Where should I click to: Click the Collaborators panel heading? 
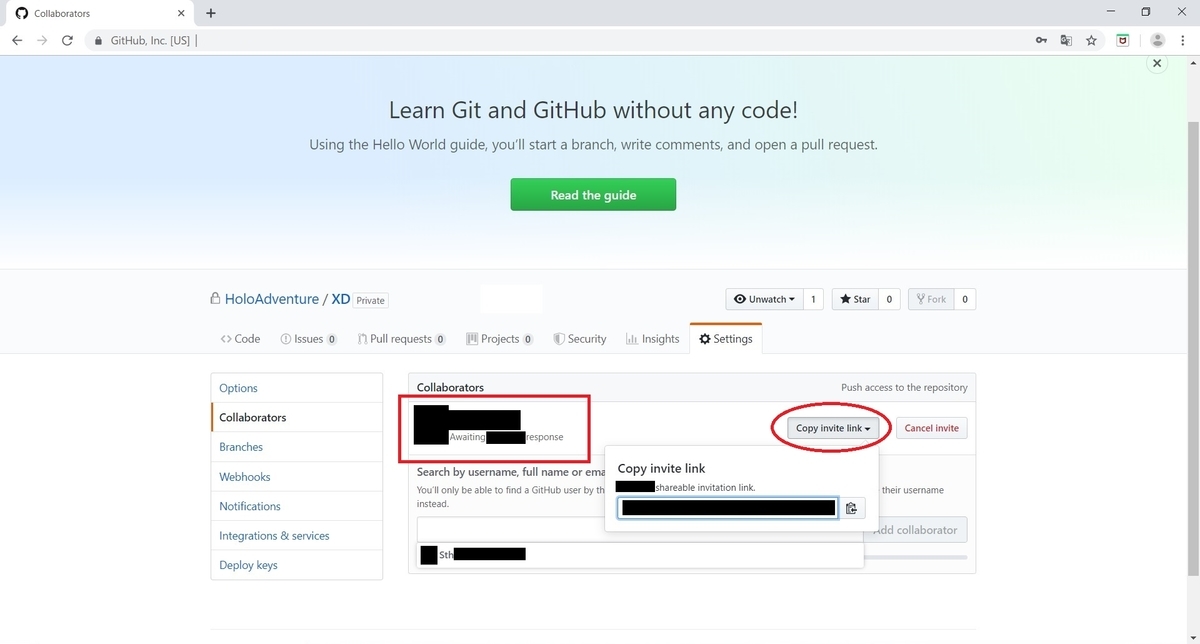point(450,387)
